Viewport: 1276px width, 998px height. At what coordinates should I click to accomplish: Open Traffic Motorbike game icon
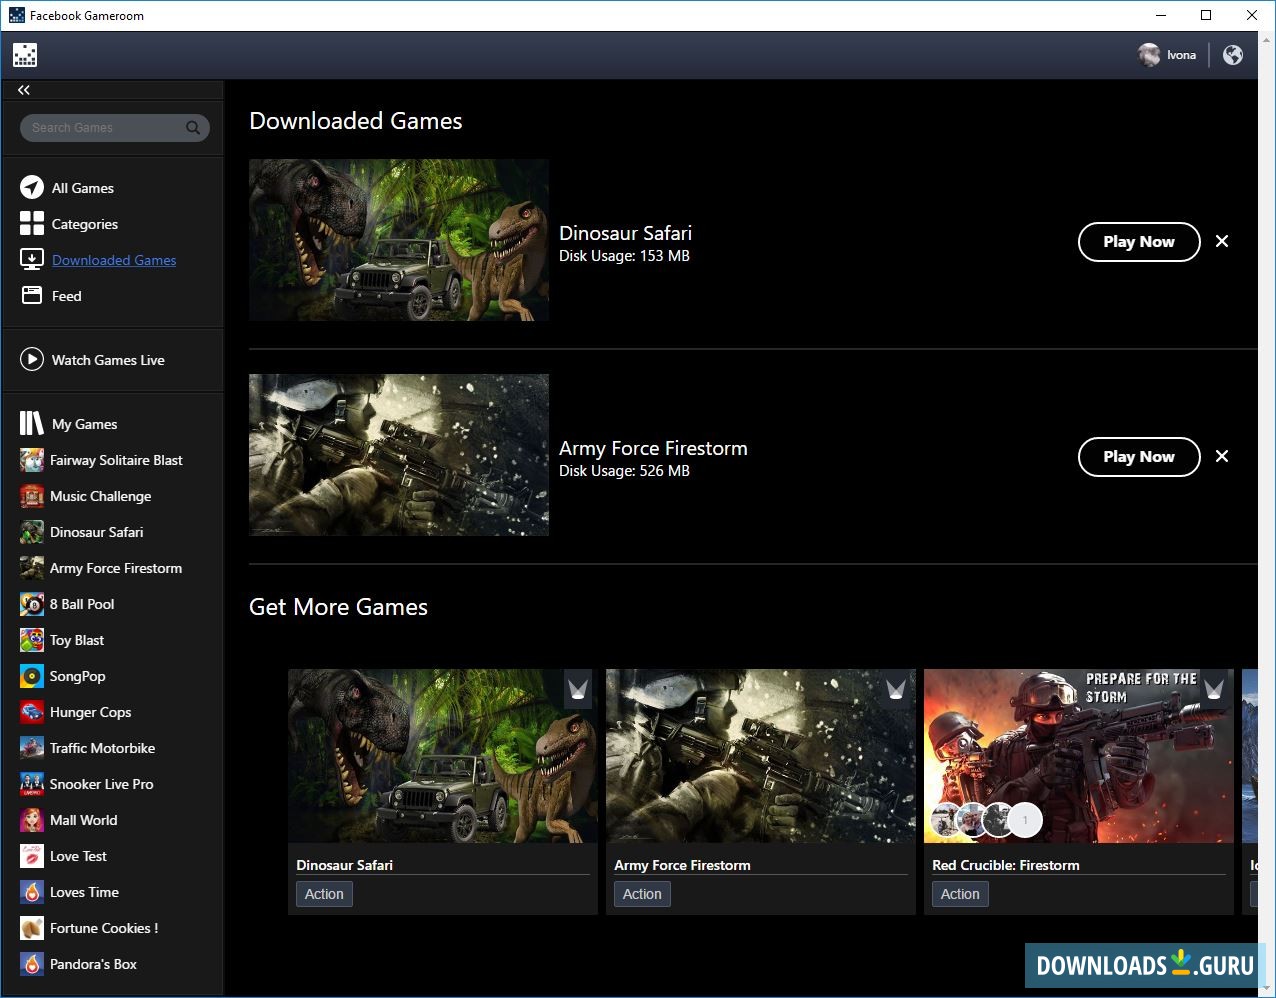(32, 748)
